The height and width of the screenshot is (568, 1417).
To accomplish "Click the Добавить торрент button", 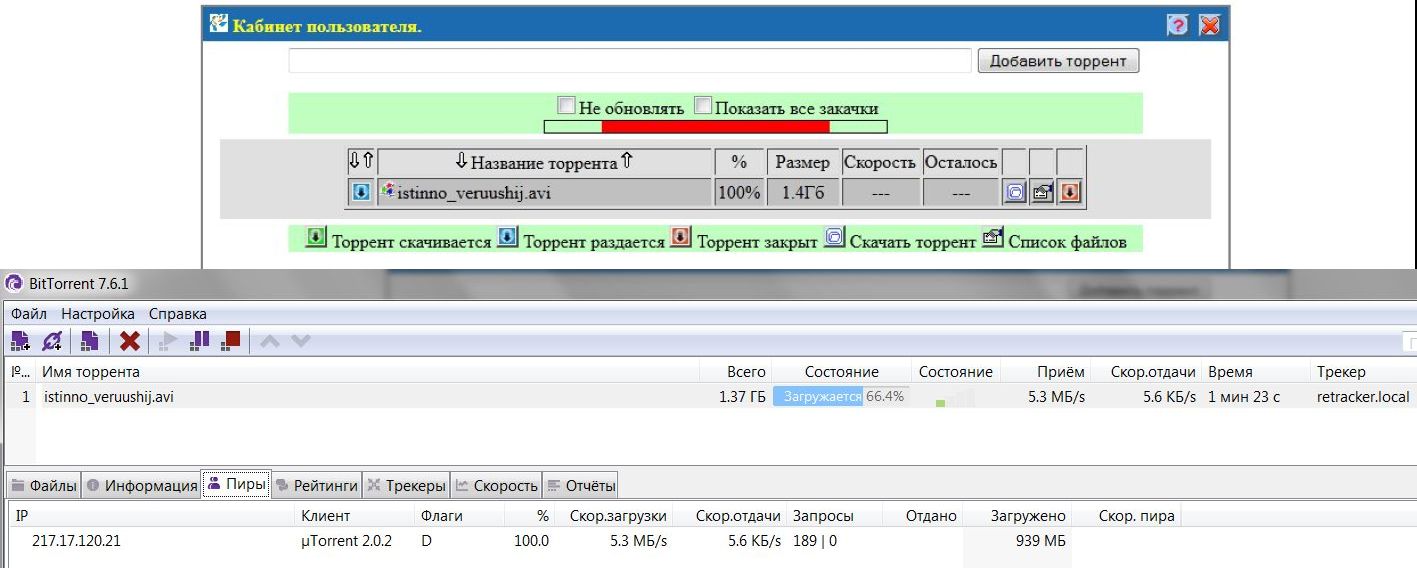I will pyautogui.click(x=1058, y=61).
